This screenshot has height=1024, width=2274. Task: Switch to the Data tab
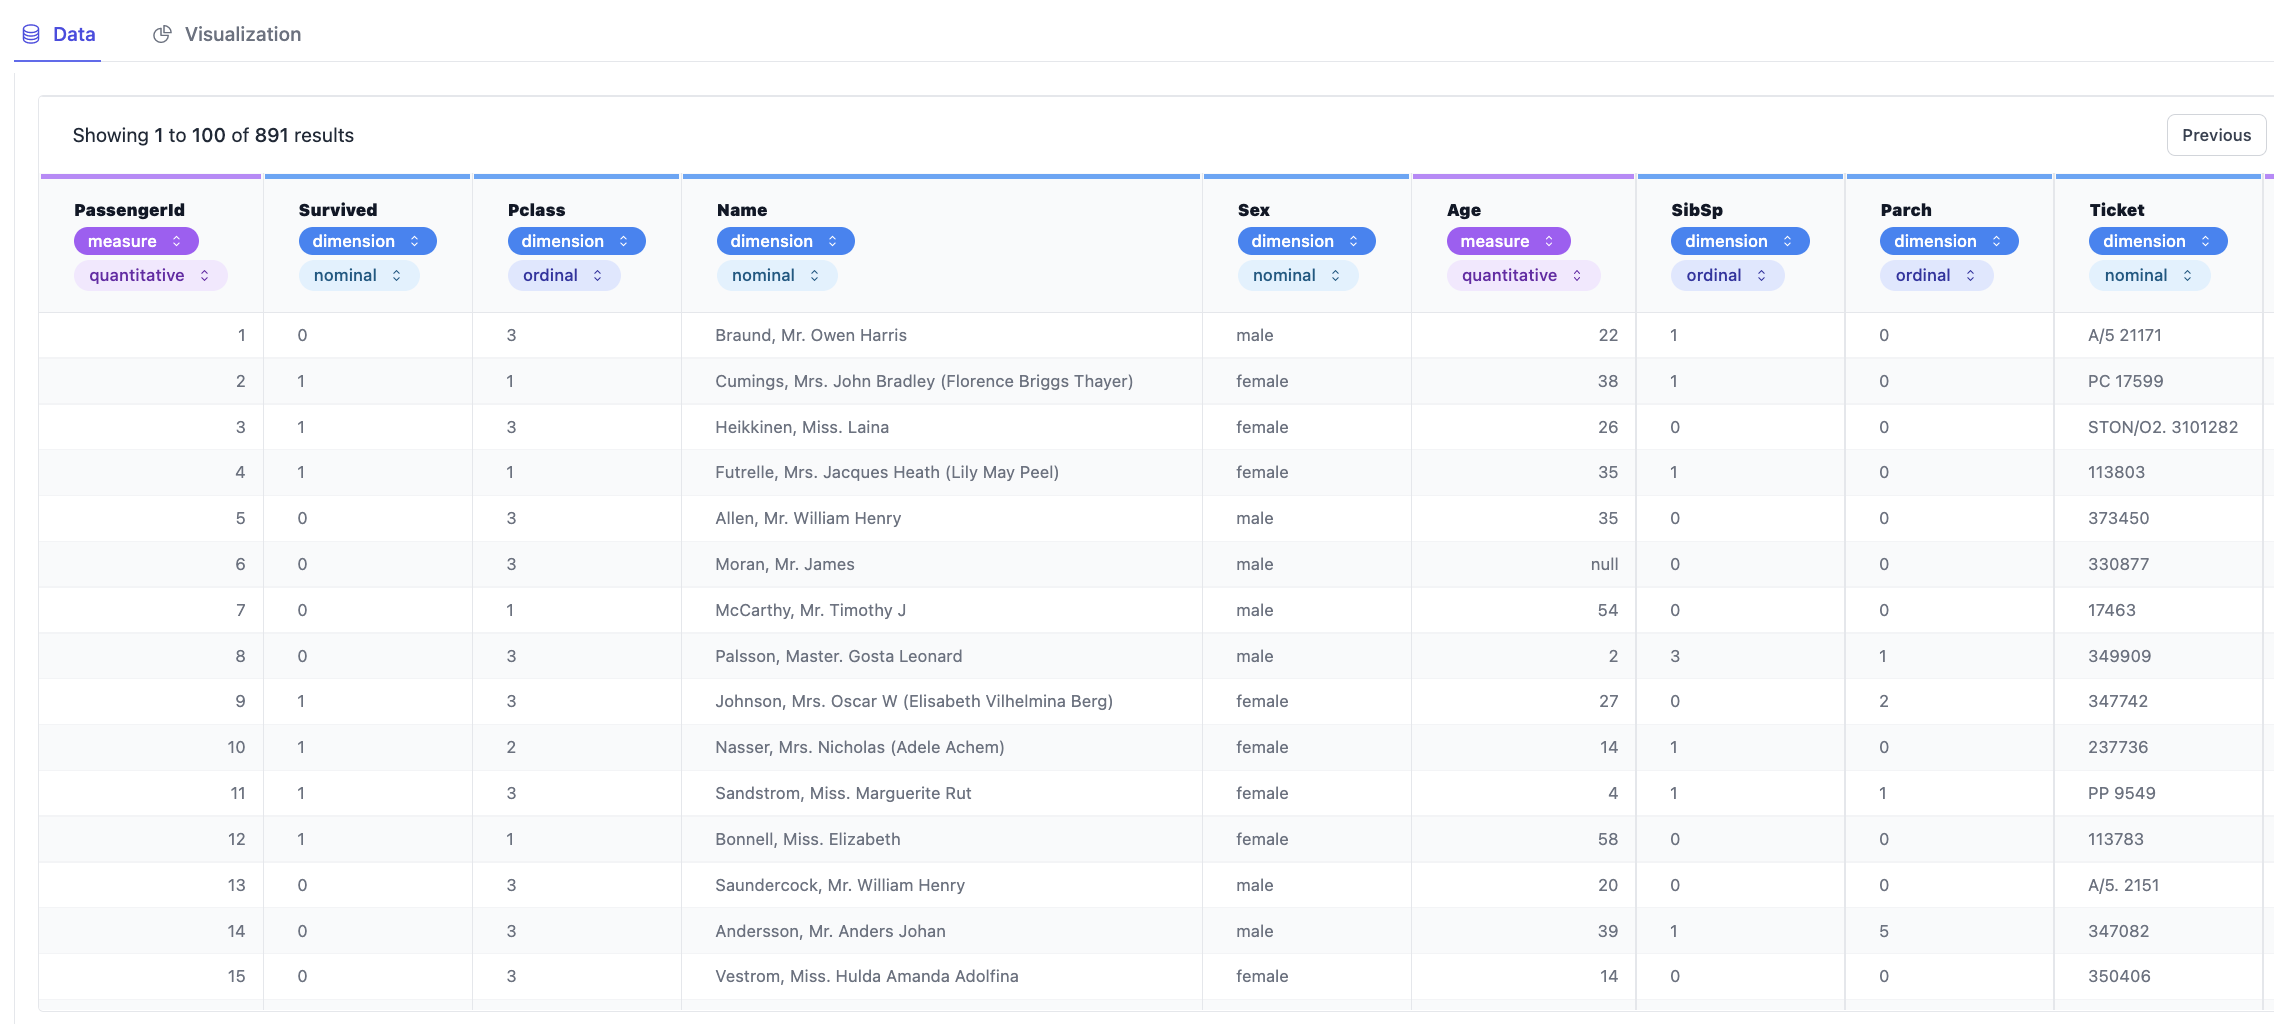pos(58,34)
